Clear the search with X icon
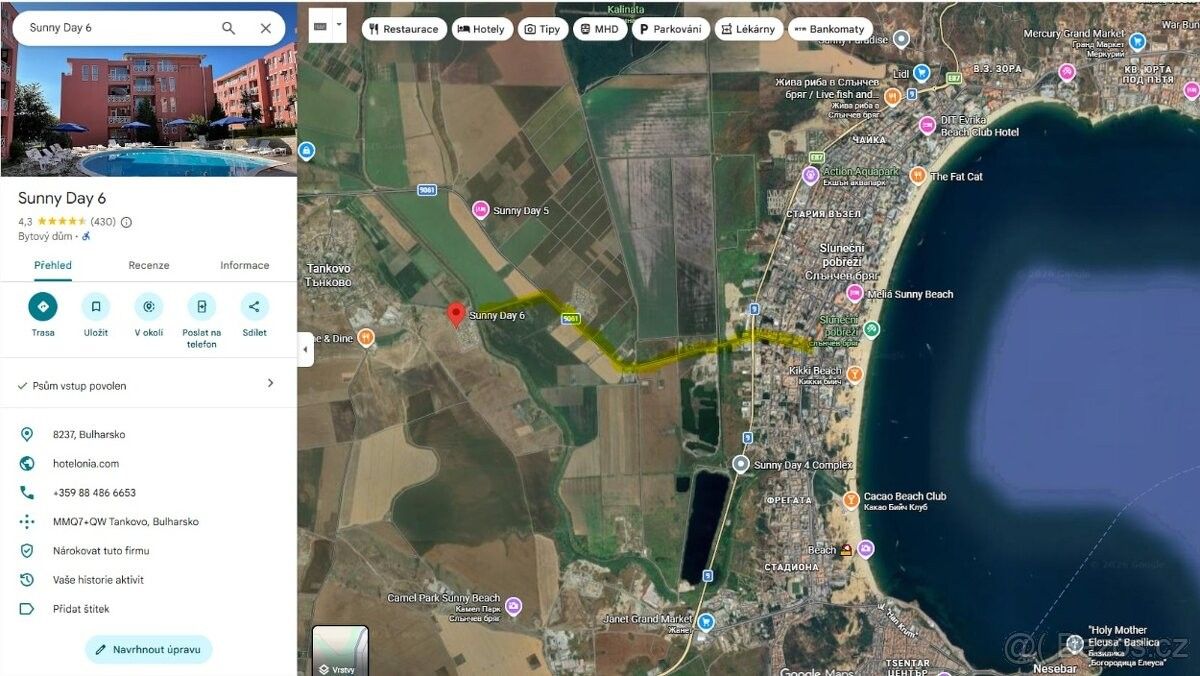Image resolution: width=1200 pixels, height=676 pixels. pos(265,28)
